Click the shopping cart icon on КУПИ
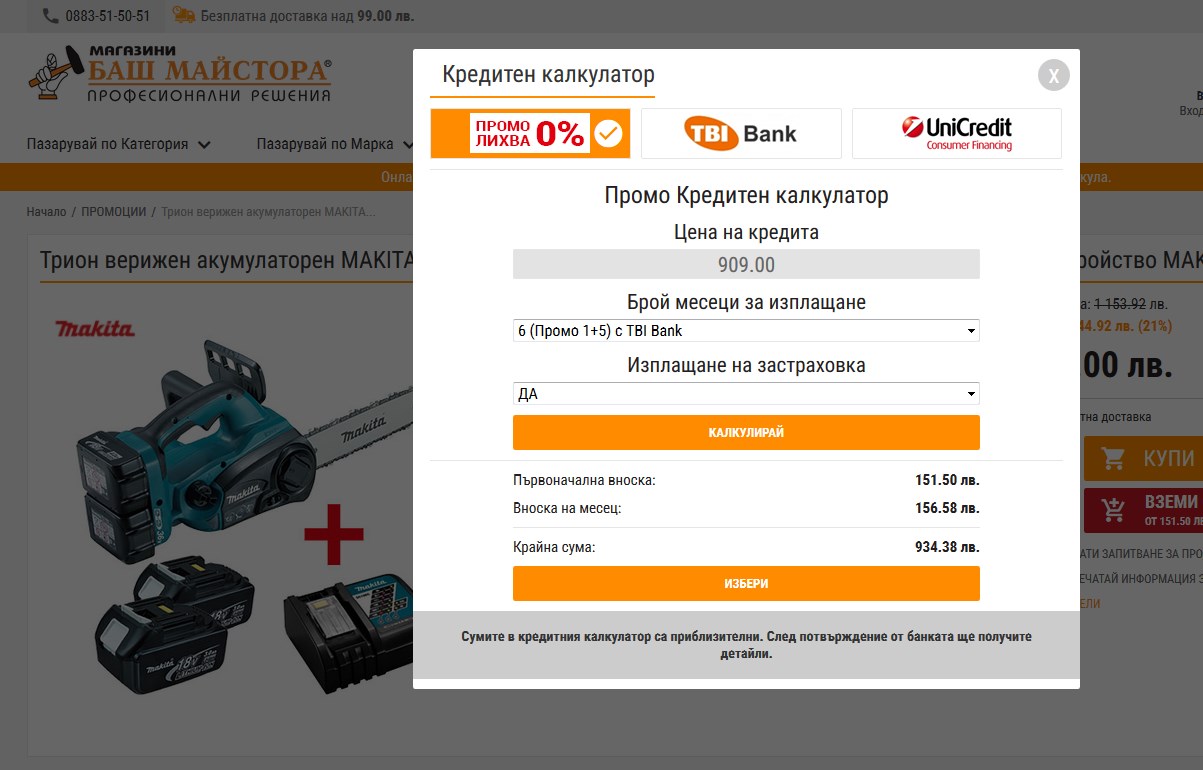This screenshot has width=1203, height=770. 1113,458
